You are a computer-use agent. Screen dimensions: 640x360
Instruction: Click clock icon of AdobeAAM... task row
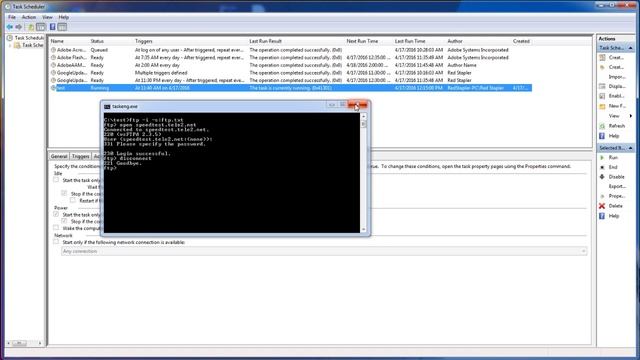pyautogui.click(x=53, y=65)
